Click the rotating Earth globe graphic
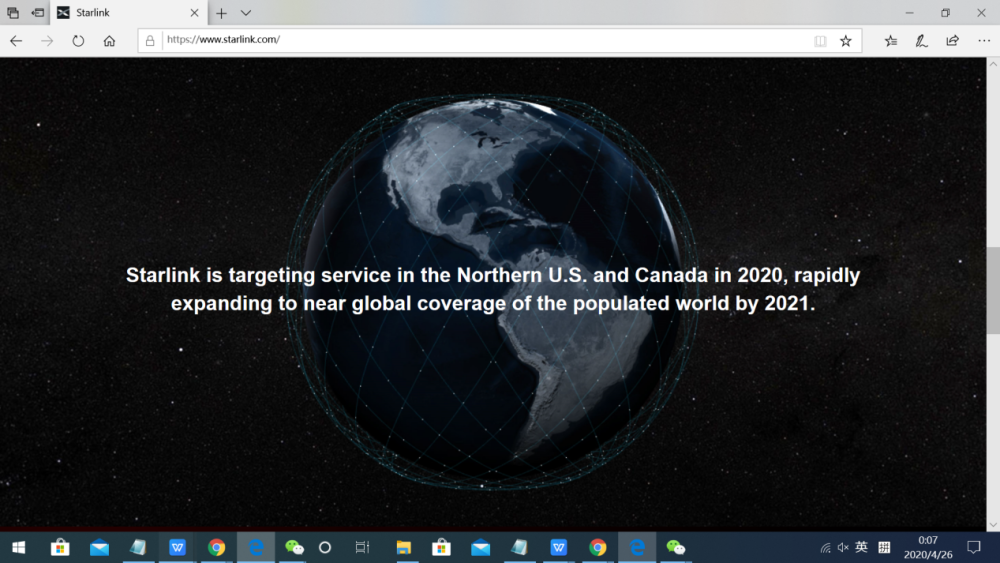Viewport: 1000px width, 563px height. (492, 292)
